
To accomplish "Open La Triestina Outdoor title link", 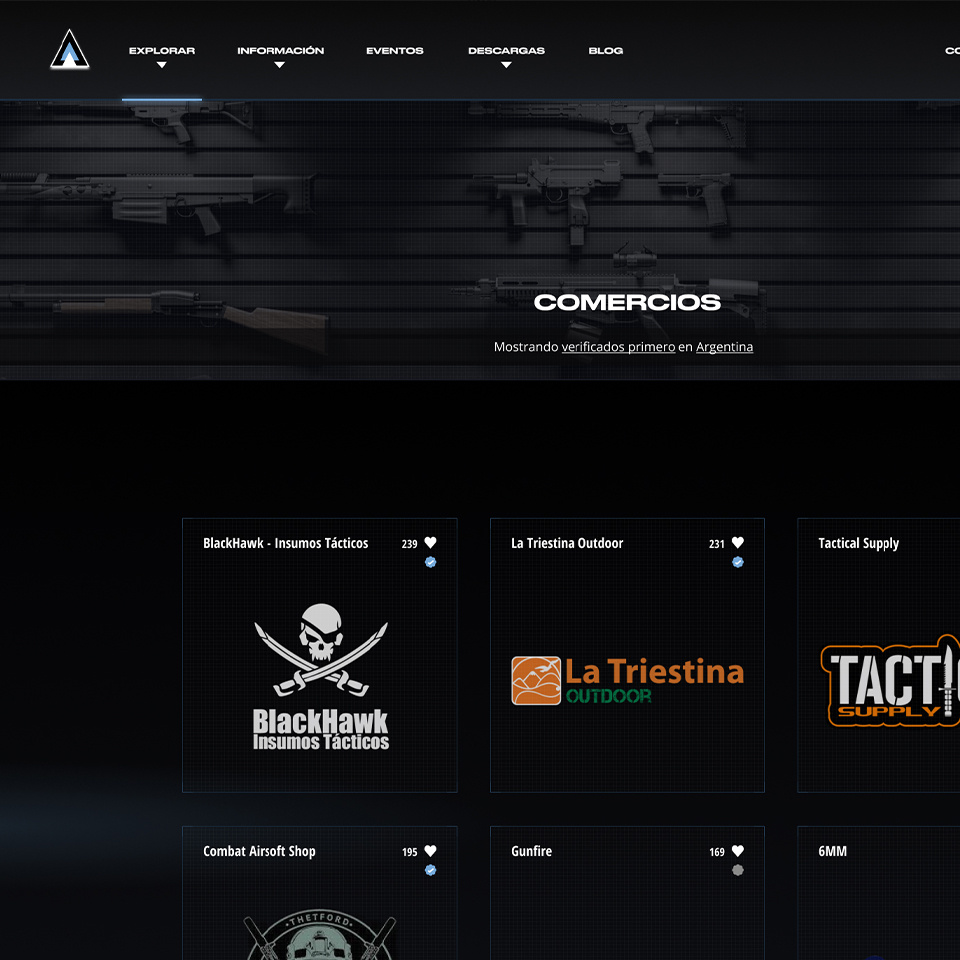I will [x=567, y=543].
